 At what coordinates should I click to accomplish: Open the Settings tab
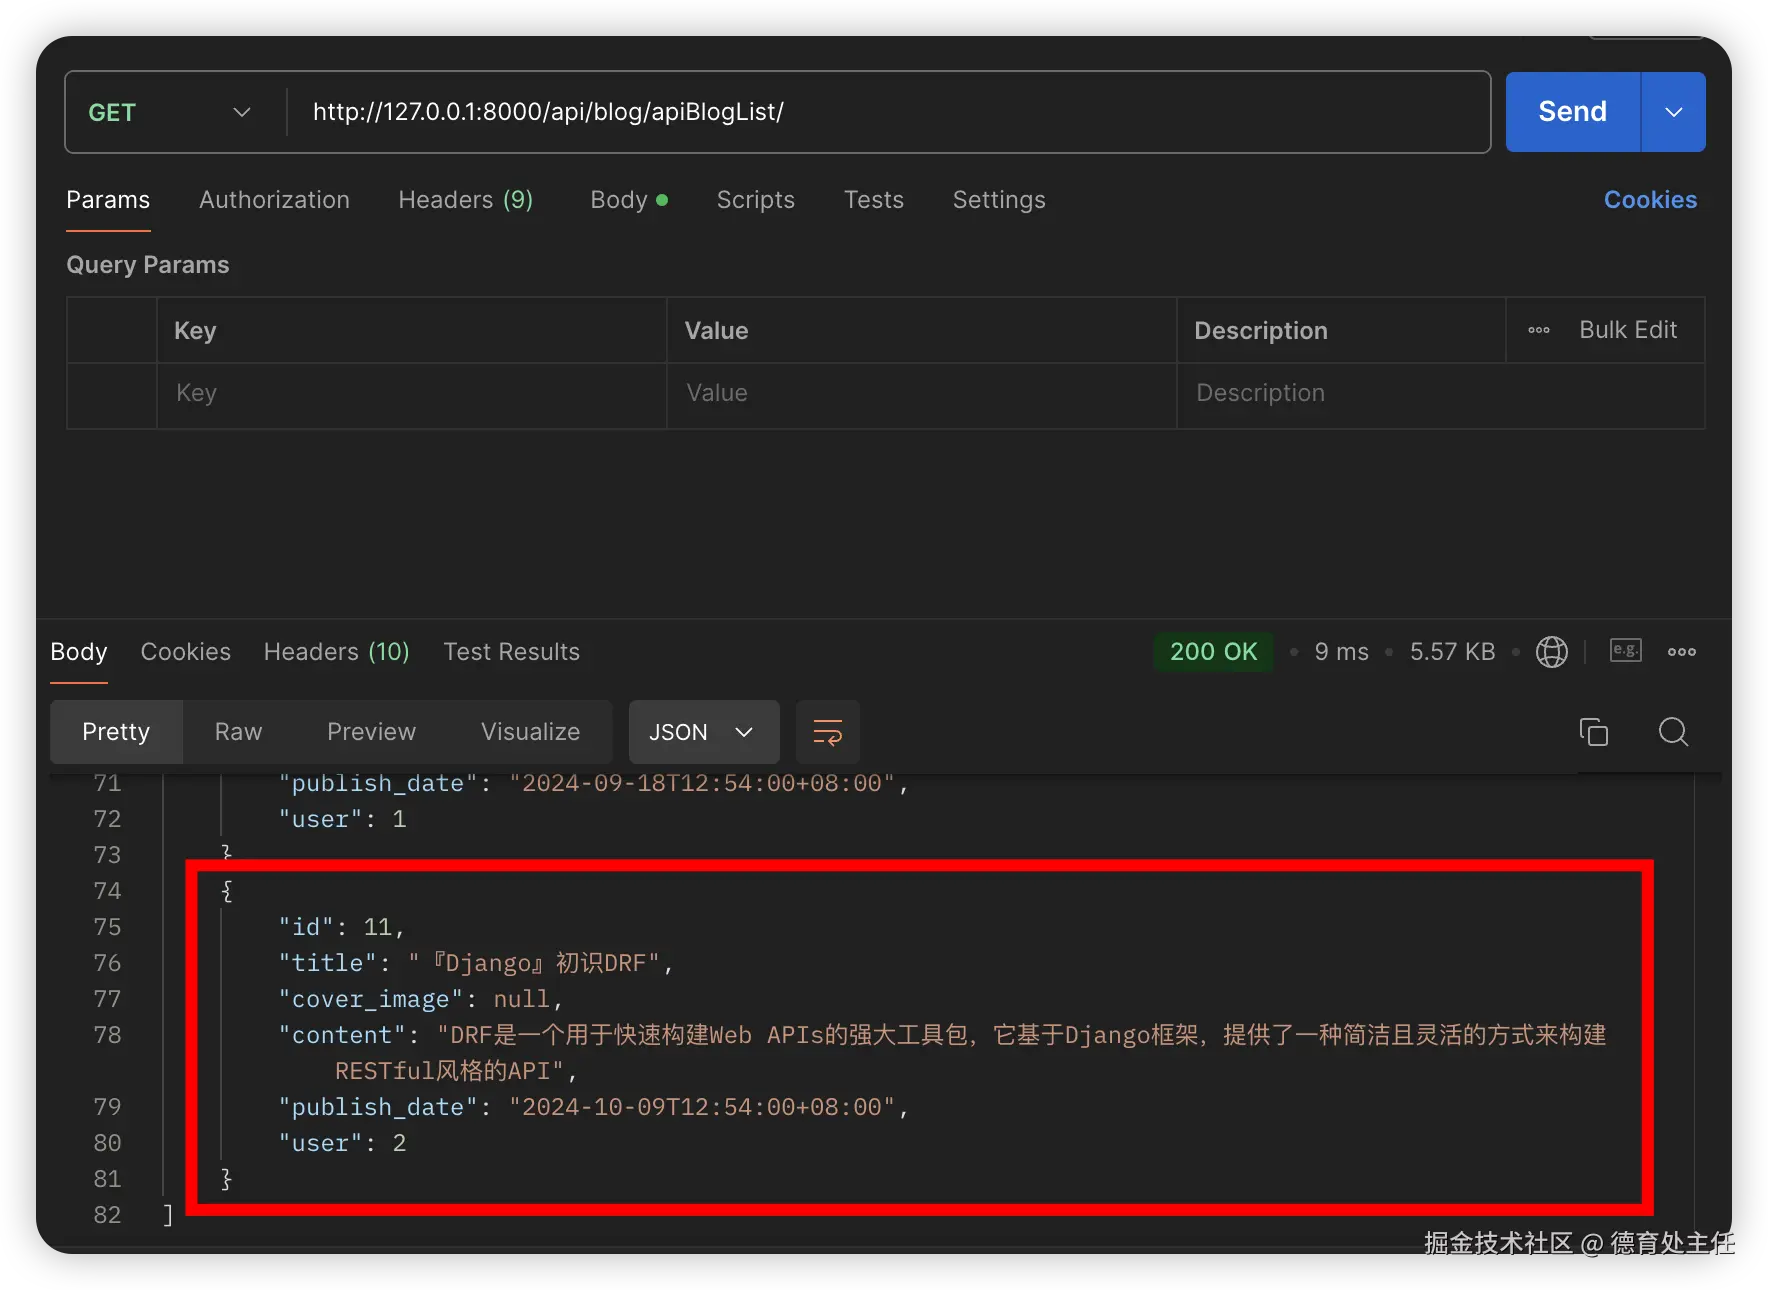pyautogui.click(x=998, y=200)
